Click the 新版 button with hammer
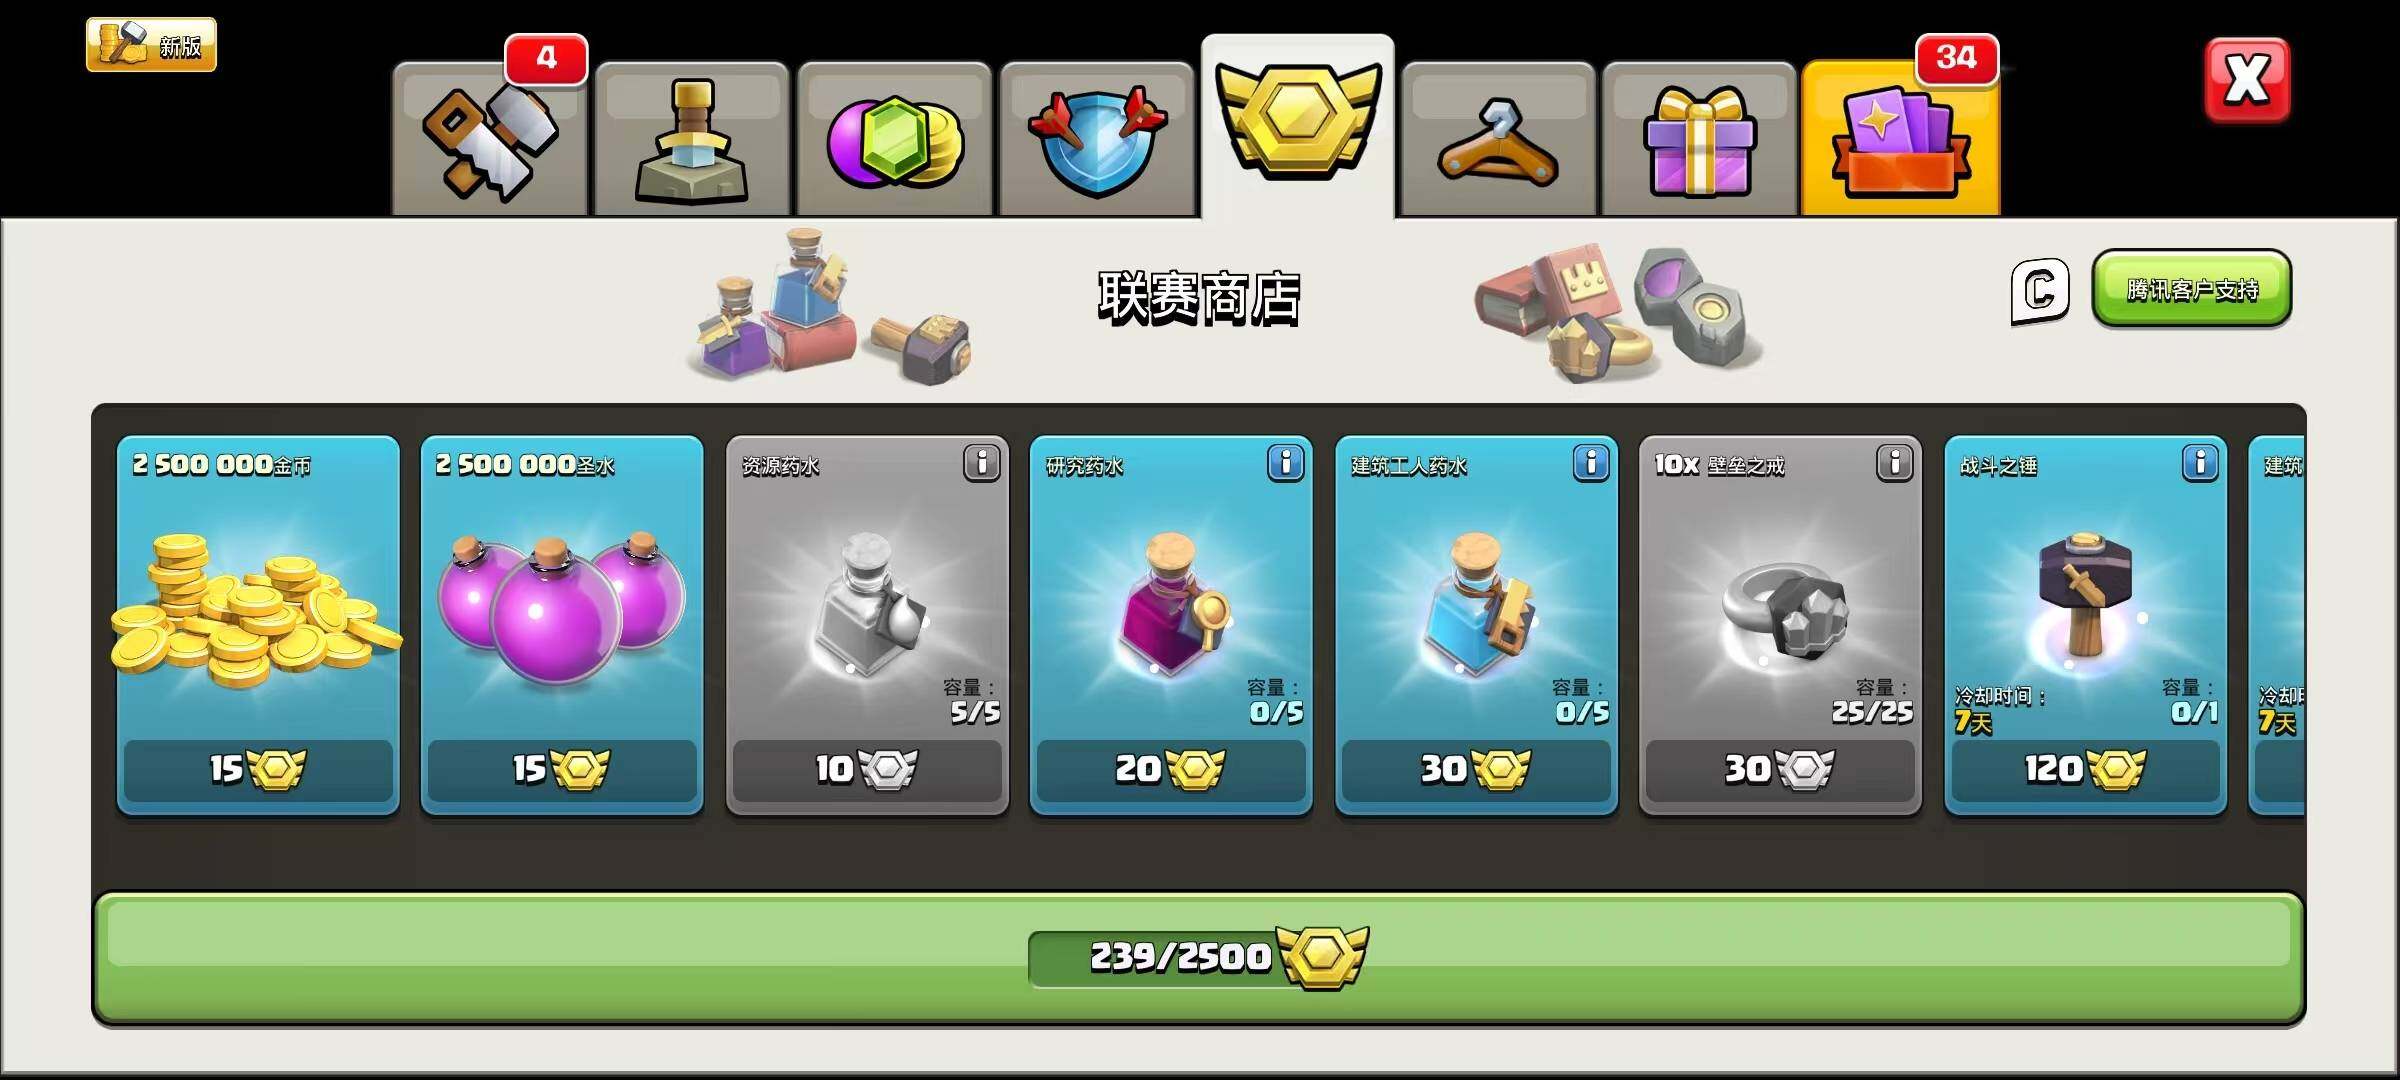The image size is (2400, 1080). coord(151,45)
